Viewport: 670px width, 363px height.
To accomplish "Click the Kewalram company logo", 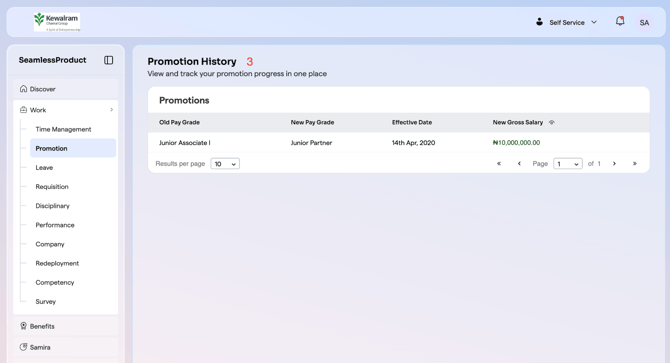I will [x=57, y=22].
